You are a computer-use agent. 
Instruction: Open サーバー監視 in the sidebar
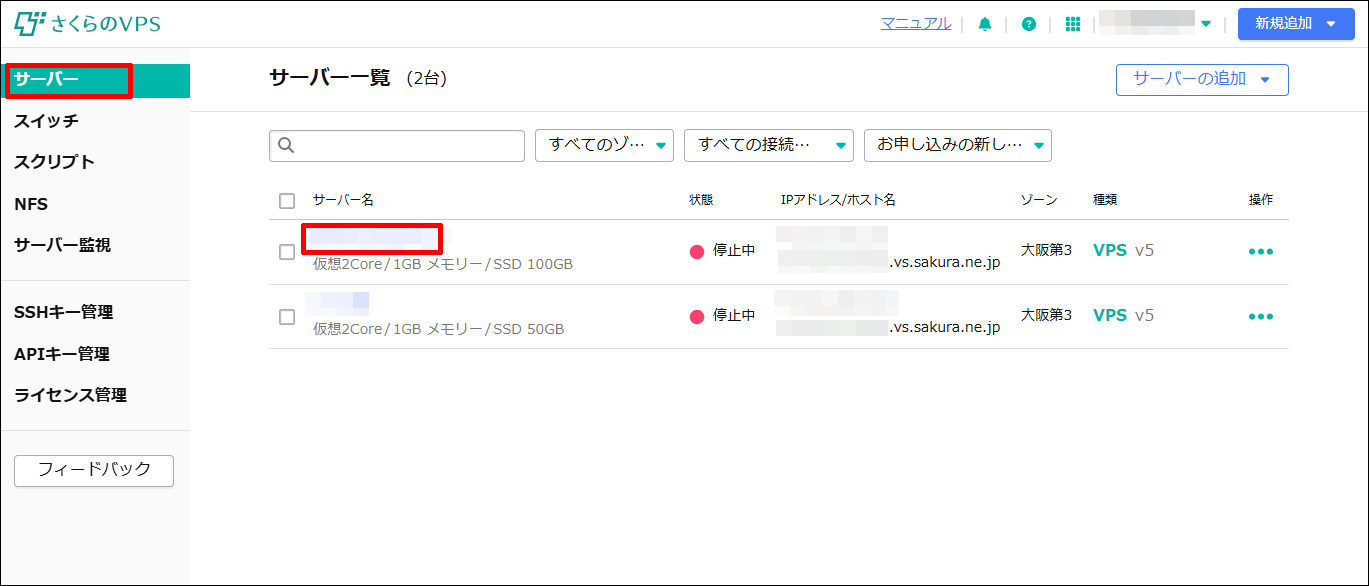tap(62, 245)
